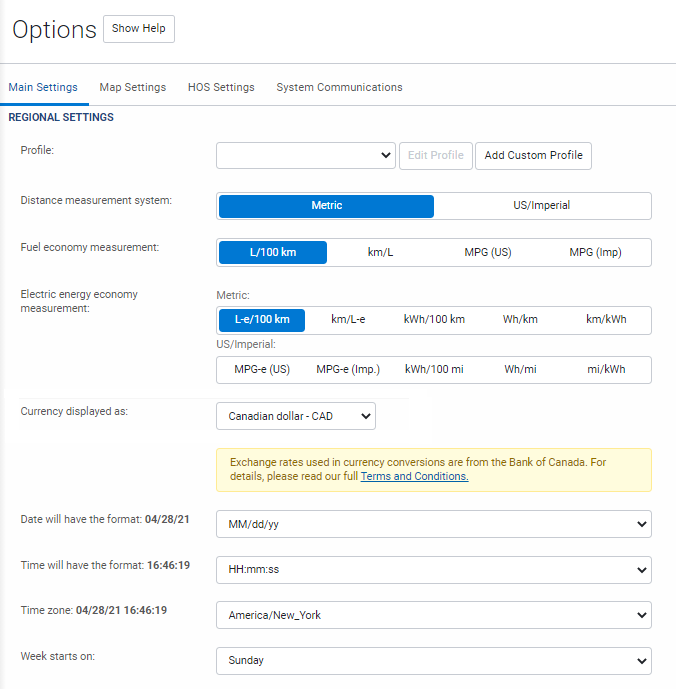
Task: Expand the MM/dd/yy date format dropdown
Action: 433,524
